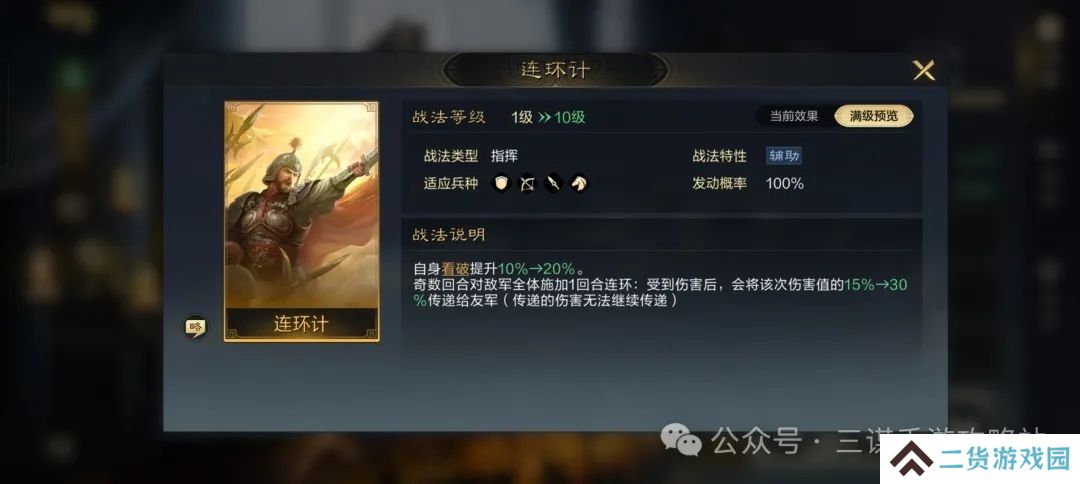Tap the 连环计 title banner
Image resolution: width=1080 pixels, height=484 pixels.
tap(555, 70)
